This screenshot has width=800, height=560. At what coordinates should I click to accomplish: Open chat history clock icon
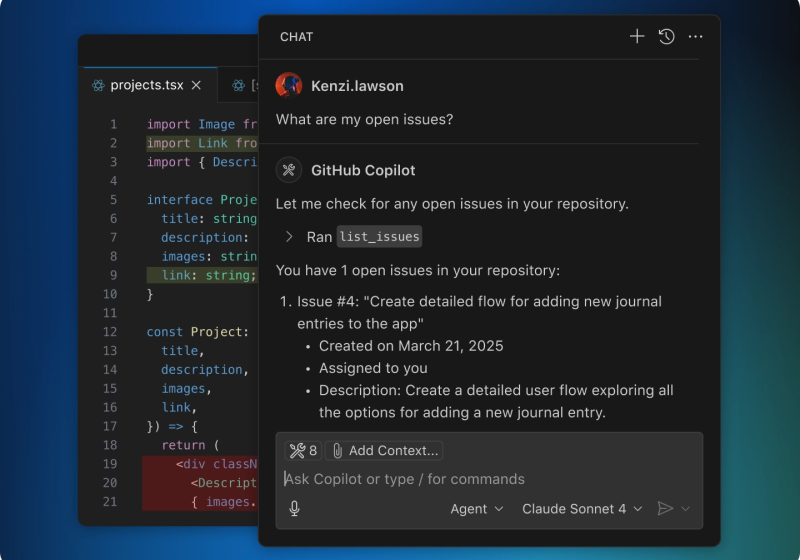666,37
